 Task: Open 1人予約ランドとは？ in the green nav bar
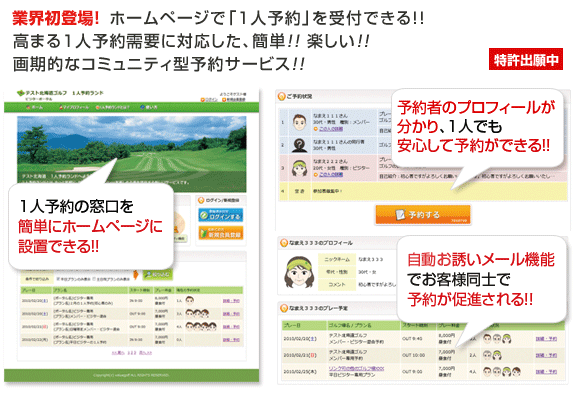(113, 107)
